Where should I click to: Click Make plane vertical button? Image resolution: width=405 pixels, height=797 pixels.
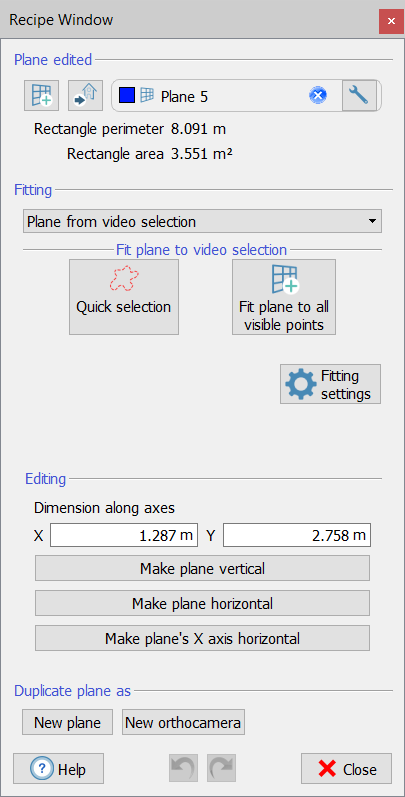tap(202, 568)
